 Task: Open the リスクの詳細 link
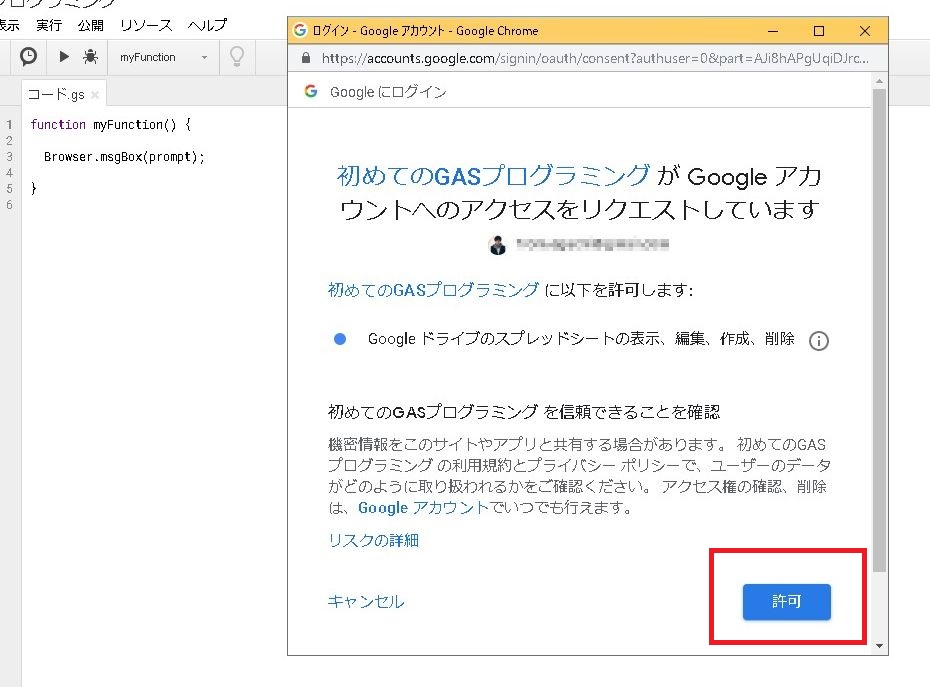[x=373, y=540]
